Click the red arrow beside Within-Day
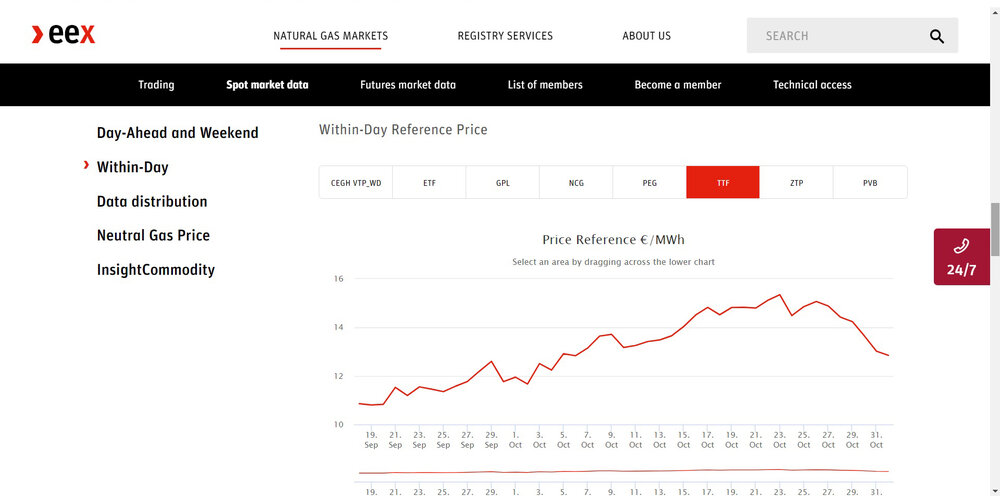 87,165
